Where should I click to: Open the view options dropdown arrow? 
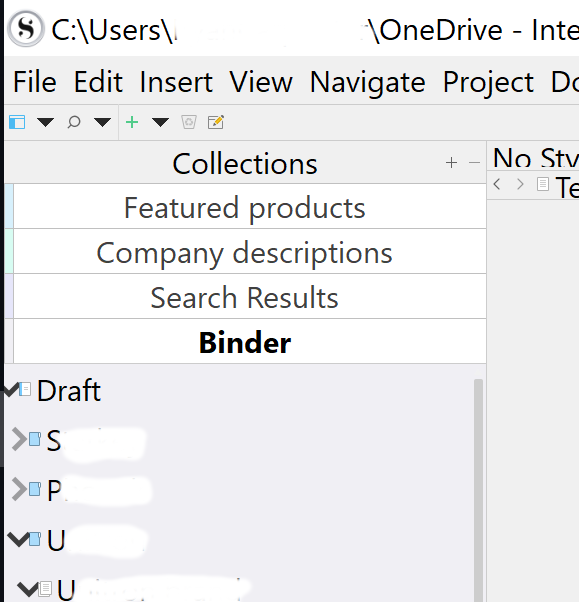(45, 122)
